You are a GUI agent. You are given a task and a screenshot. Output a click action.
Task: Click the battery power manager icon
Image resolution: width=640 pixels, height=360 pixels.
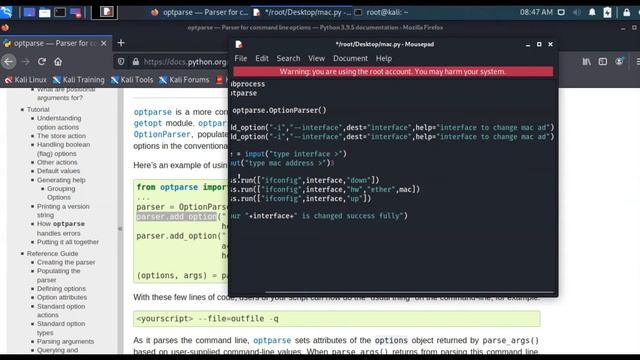point(607,12)
